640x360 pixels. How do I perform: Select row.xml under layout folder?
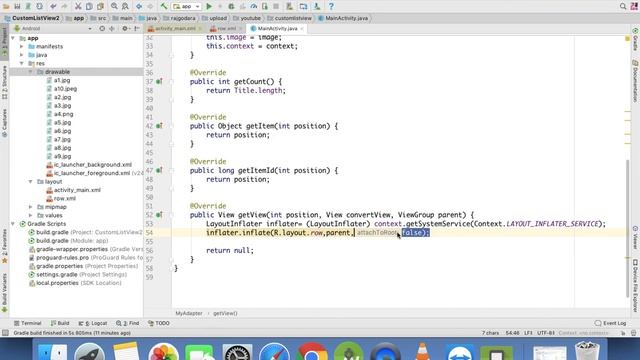click(x=64, y=198)
